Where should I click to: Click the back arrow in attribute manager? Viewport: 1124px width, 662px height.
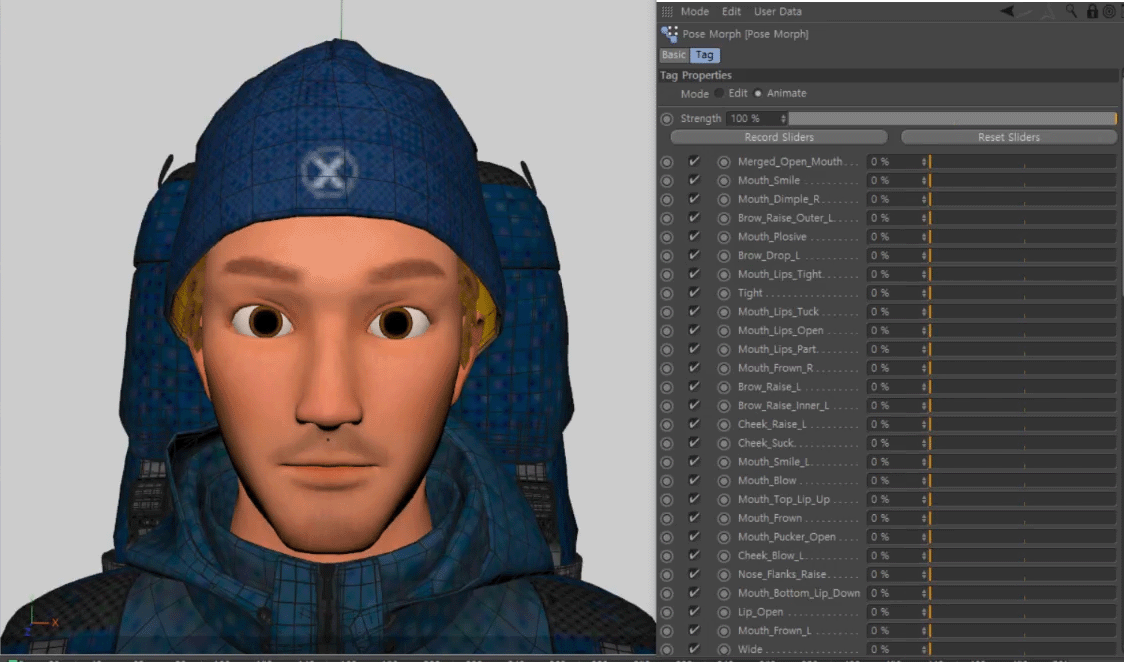click(x=1007, y=11)
